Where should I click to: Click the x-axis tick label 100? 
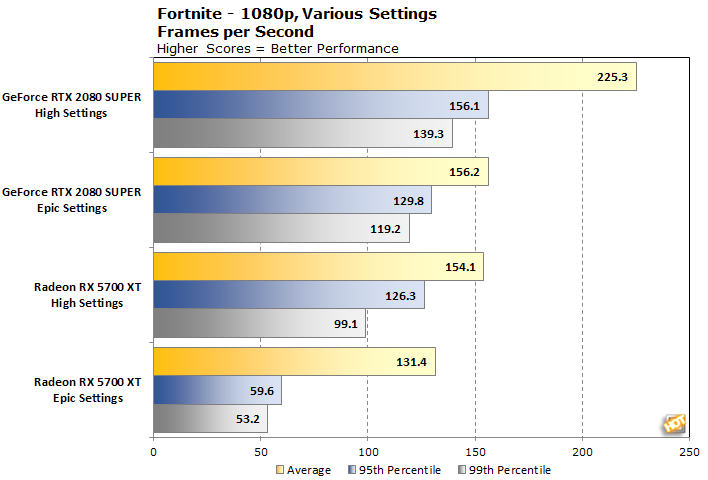[368, 452]
